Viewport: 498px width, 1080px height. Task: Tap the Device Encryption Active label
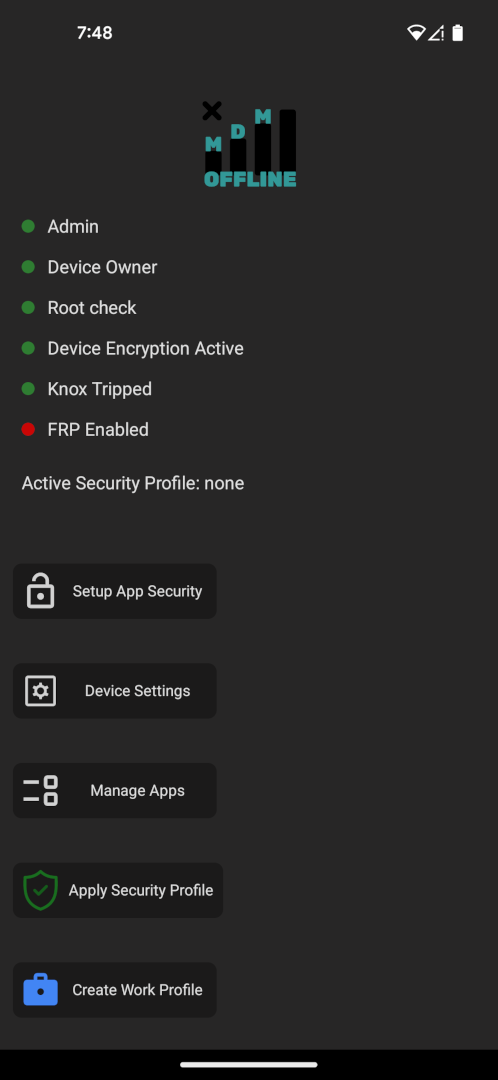[145, 349]
